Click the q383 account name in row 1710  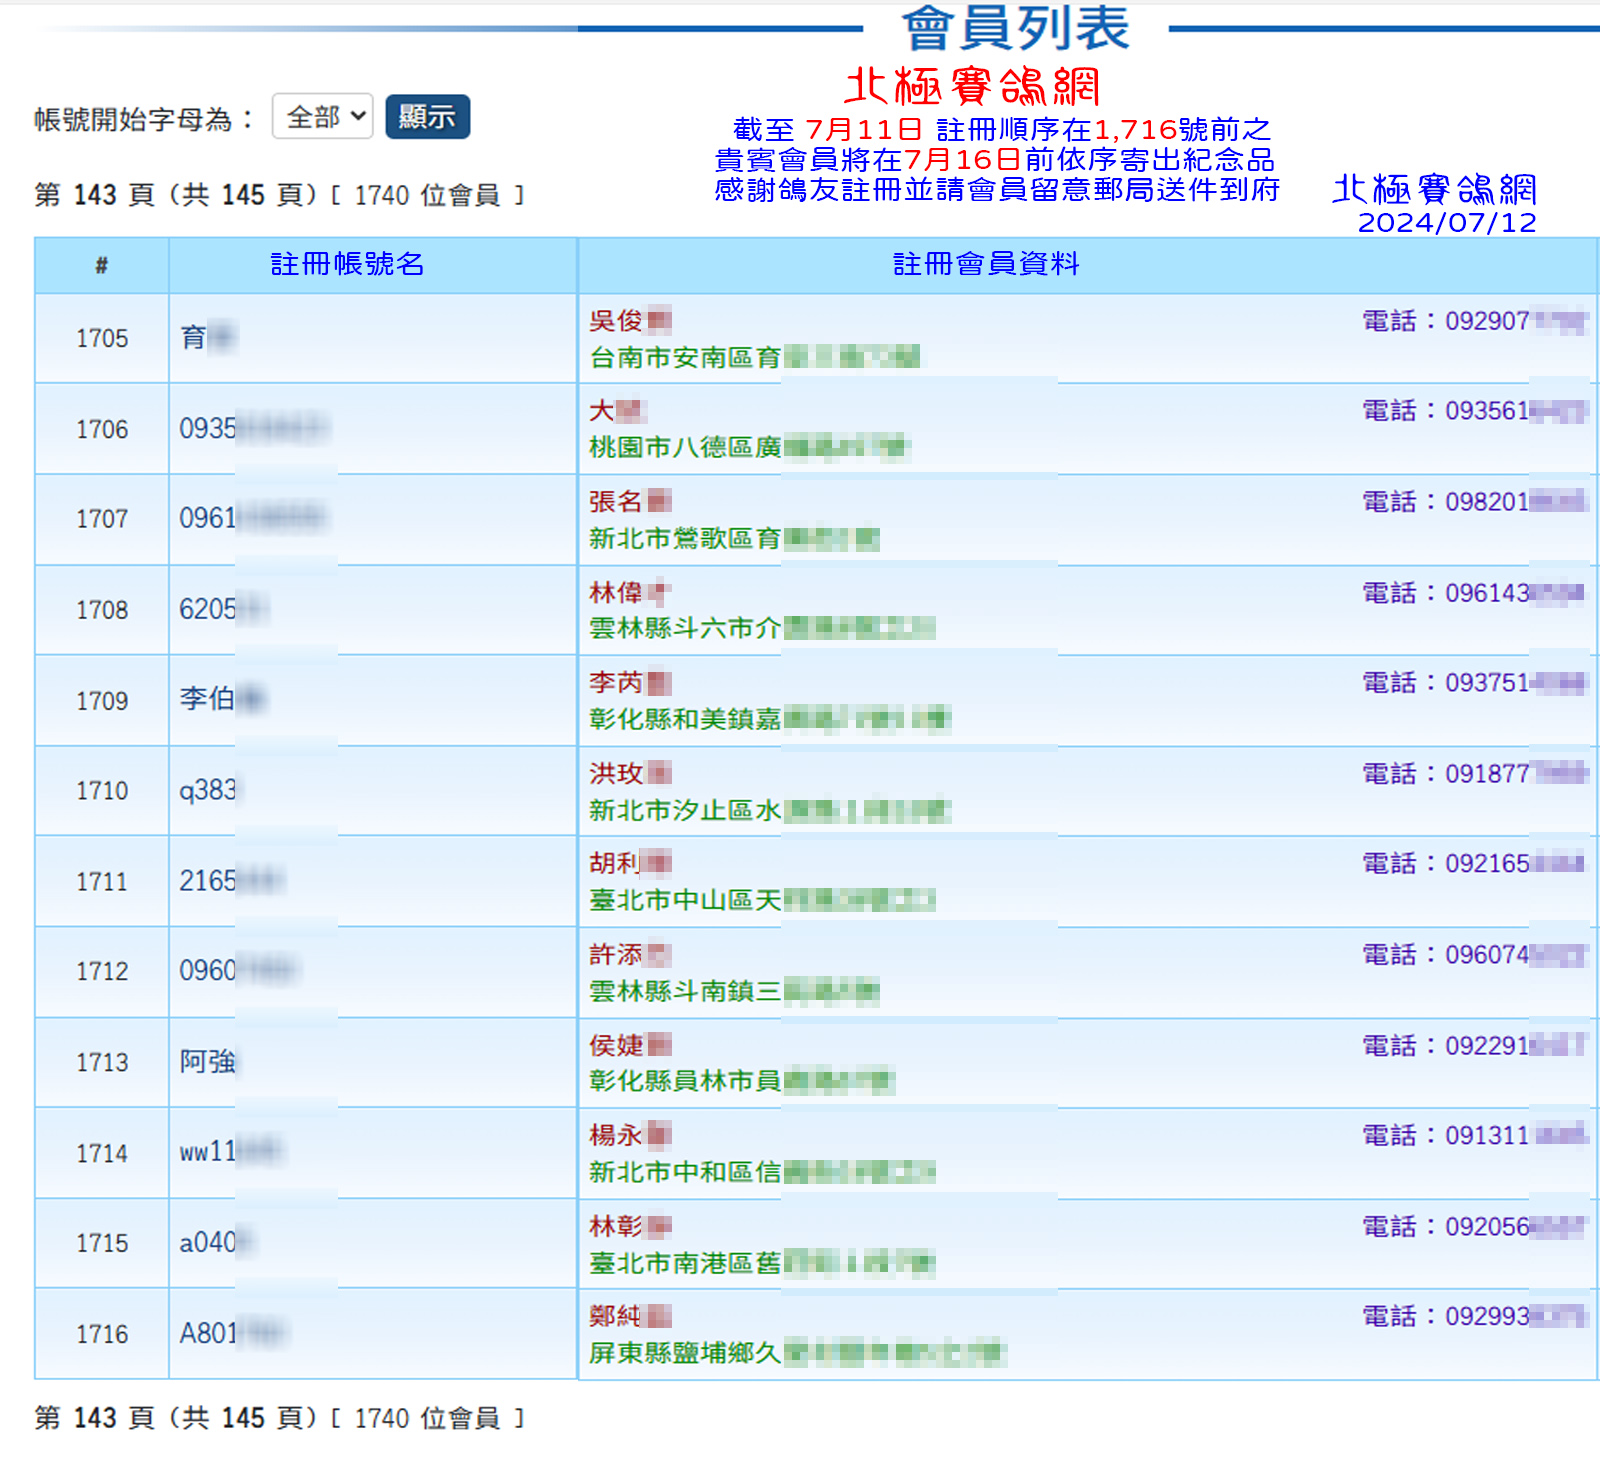tap(208, 790)
